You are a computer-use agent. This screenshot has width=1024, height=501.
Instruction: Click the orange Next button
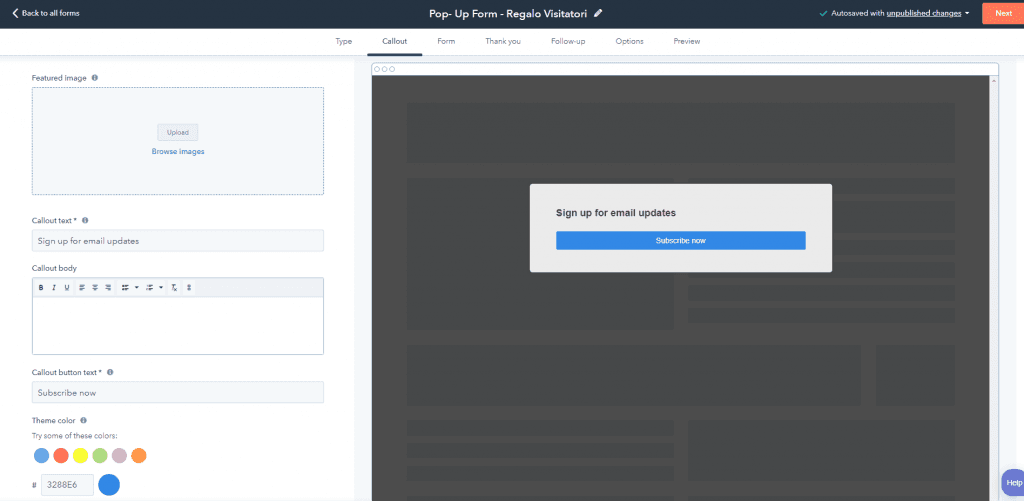[1002, 13]
